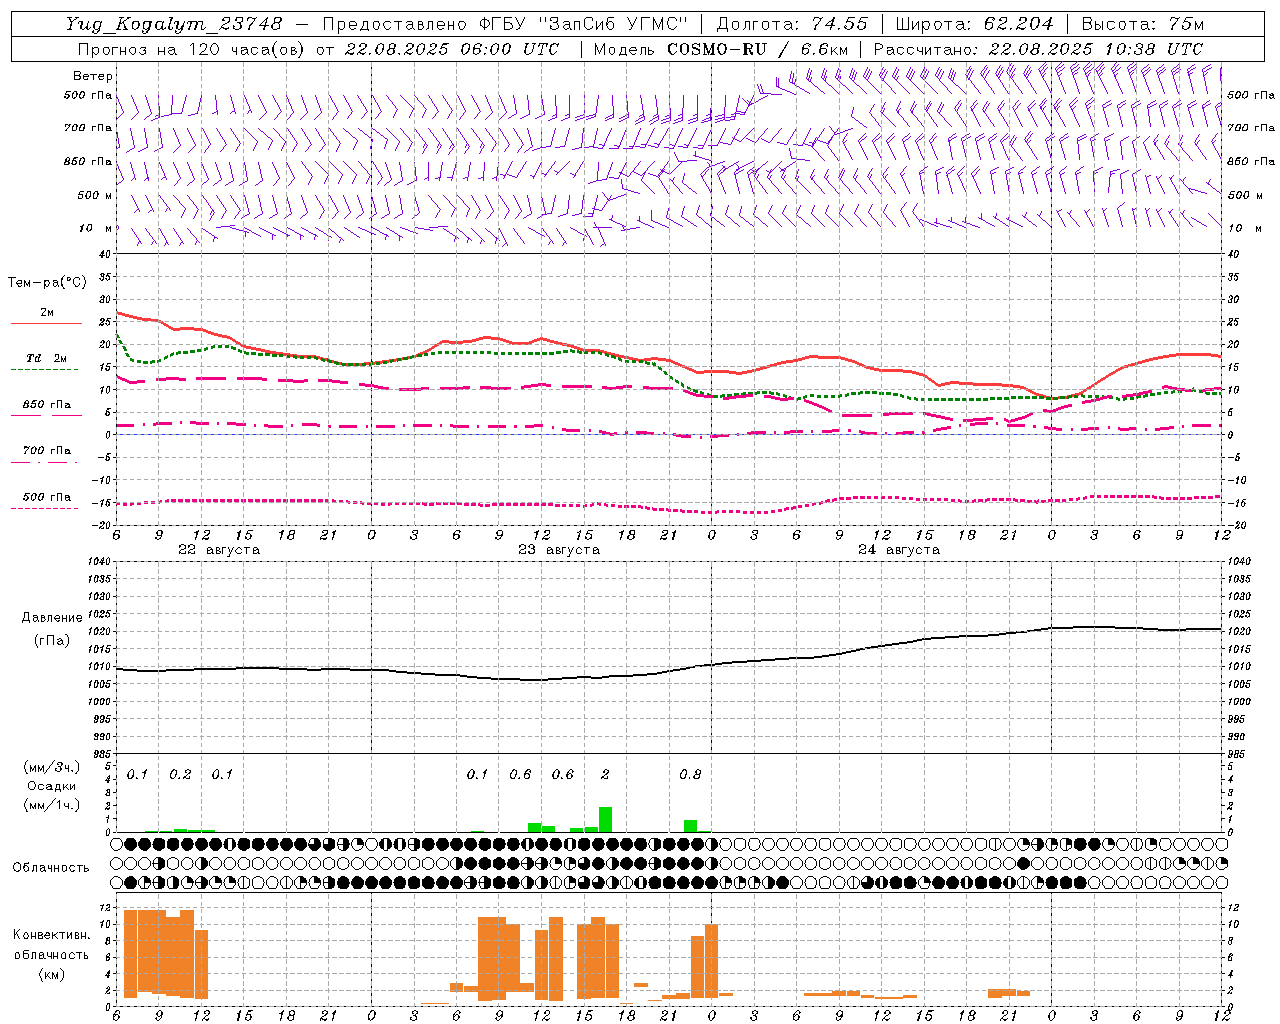Screen dimensions: 1280x1024
Task: Click the '(км)' unit label under convective cloudiness
Action: click(x=51, y=975)
